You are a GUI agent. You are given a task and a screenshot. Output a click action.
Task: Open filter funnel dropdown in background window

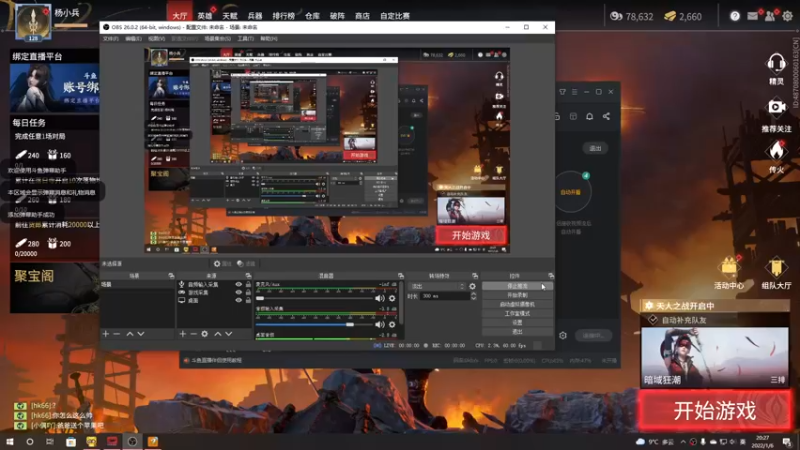(562, 92)
